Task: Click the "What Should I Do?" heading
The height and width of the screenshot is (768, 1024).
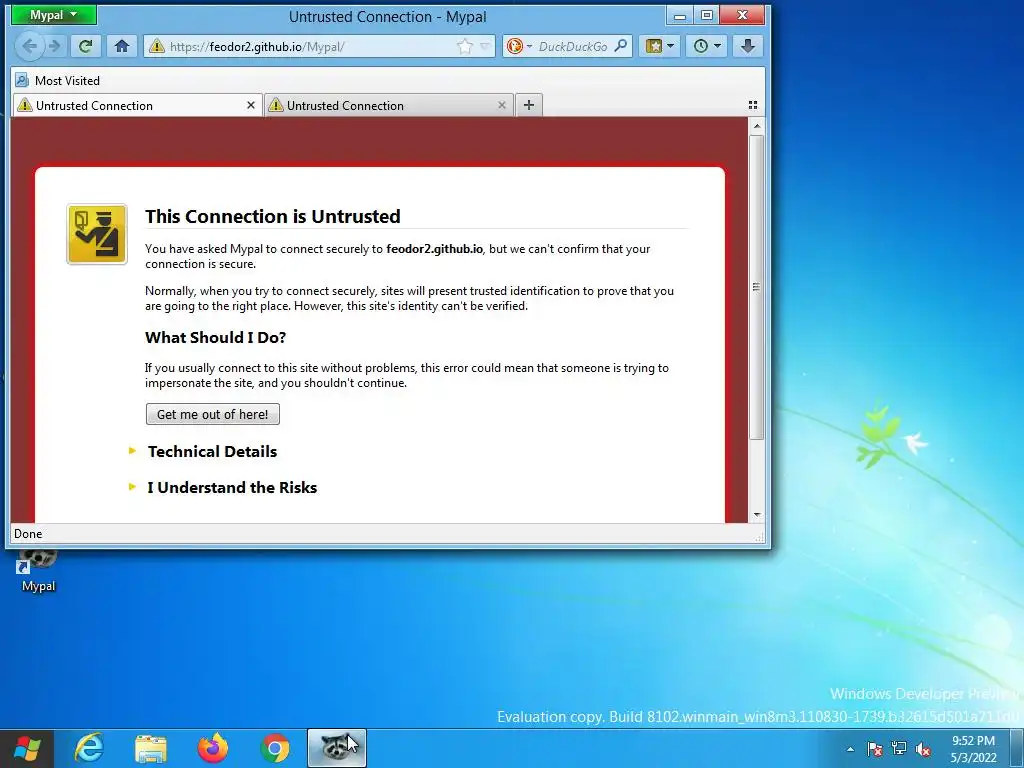Action: [216, 338]
